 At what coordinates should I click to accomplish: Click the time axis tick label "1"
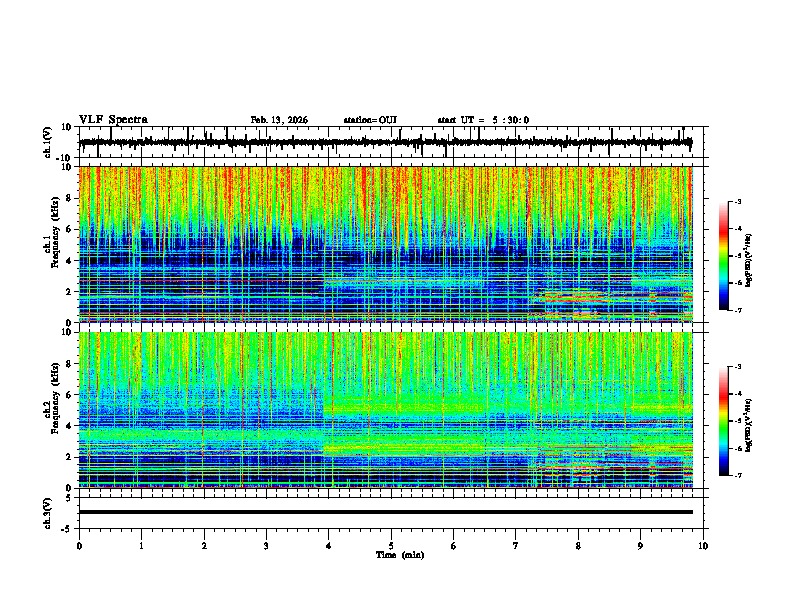[x=141, y=546]
